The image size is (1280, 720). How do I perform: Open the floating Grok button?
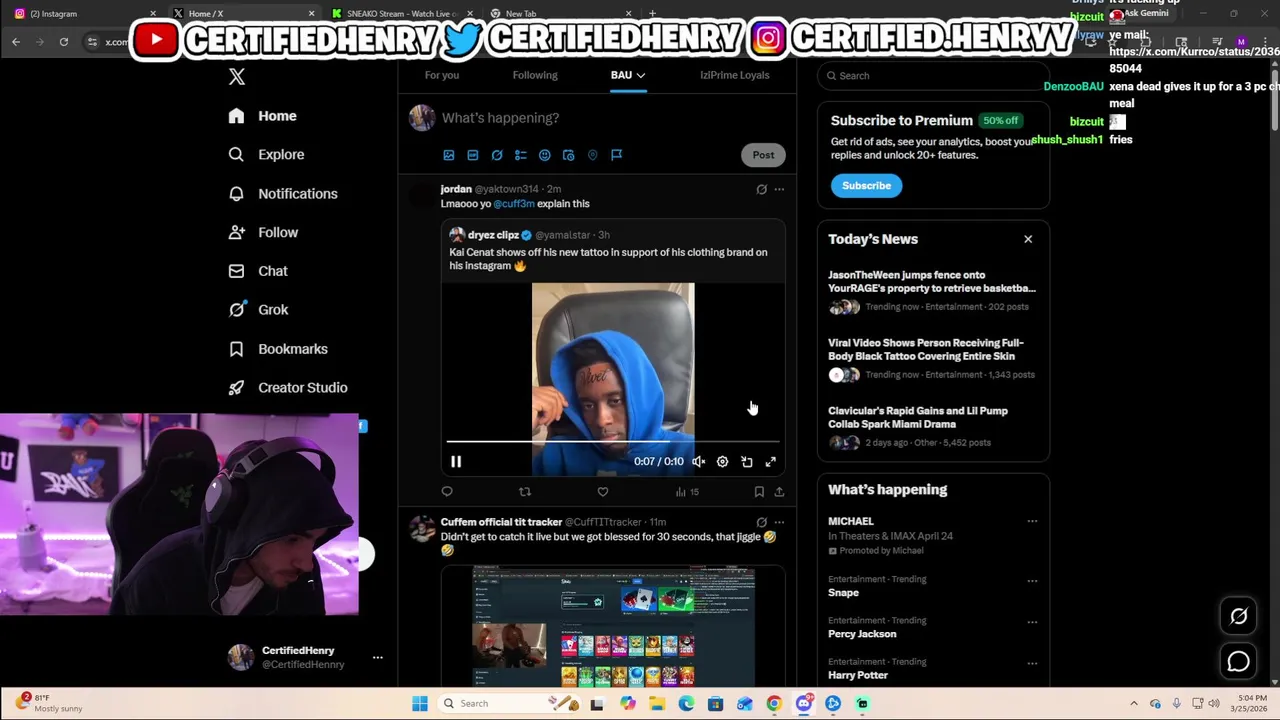coord(1239,617)
